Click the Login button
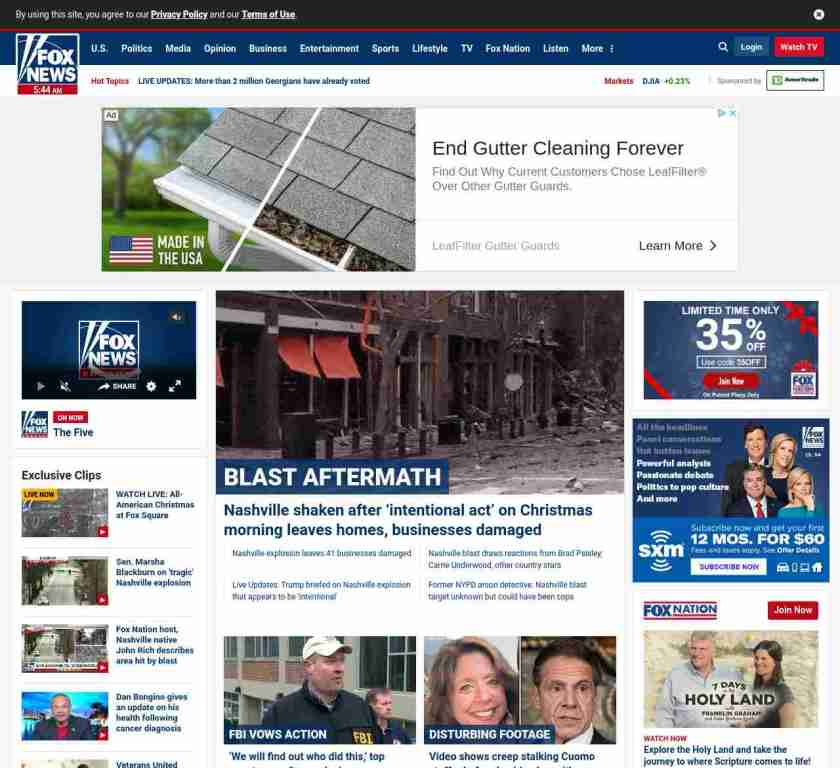The width and height of the screenshot is (840, 768). 751,47
